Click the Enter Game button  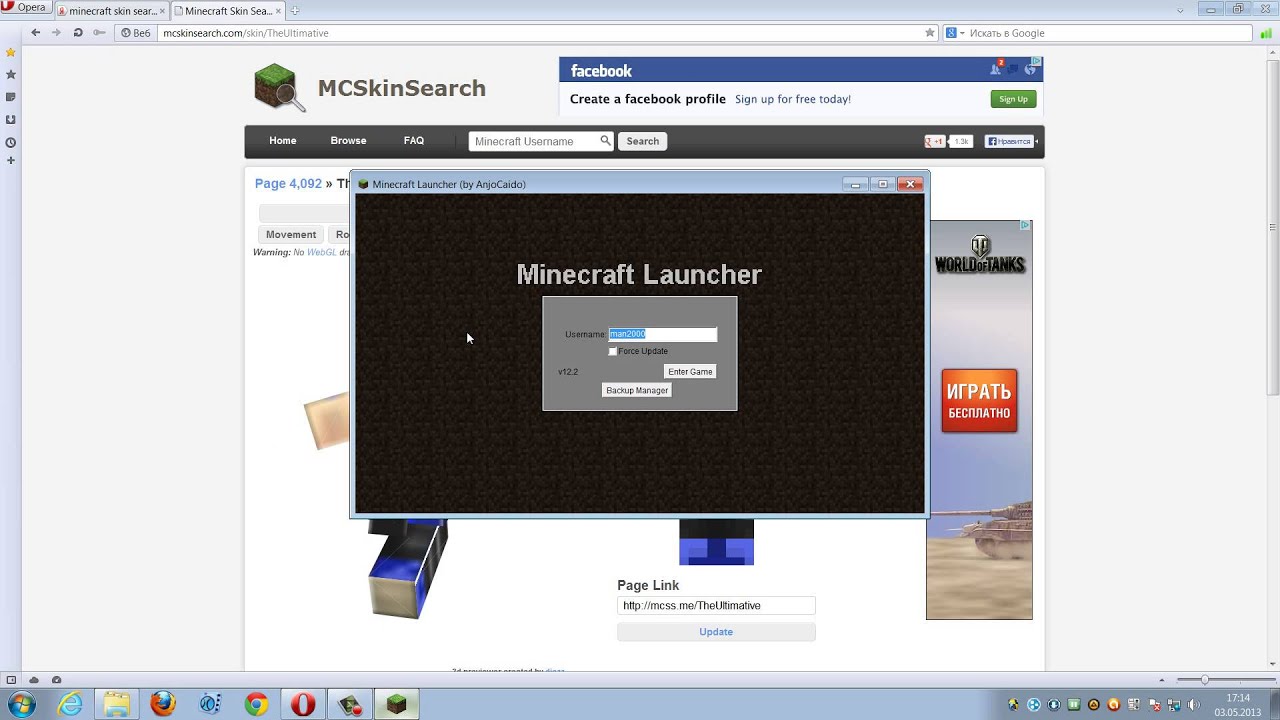690,372
